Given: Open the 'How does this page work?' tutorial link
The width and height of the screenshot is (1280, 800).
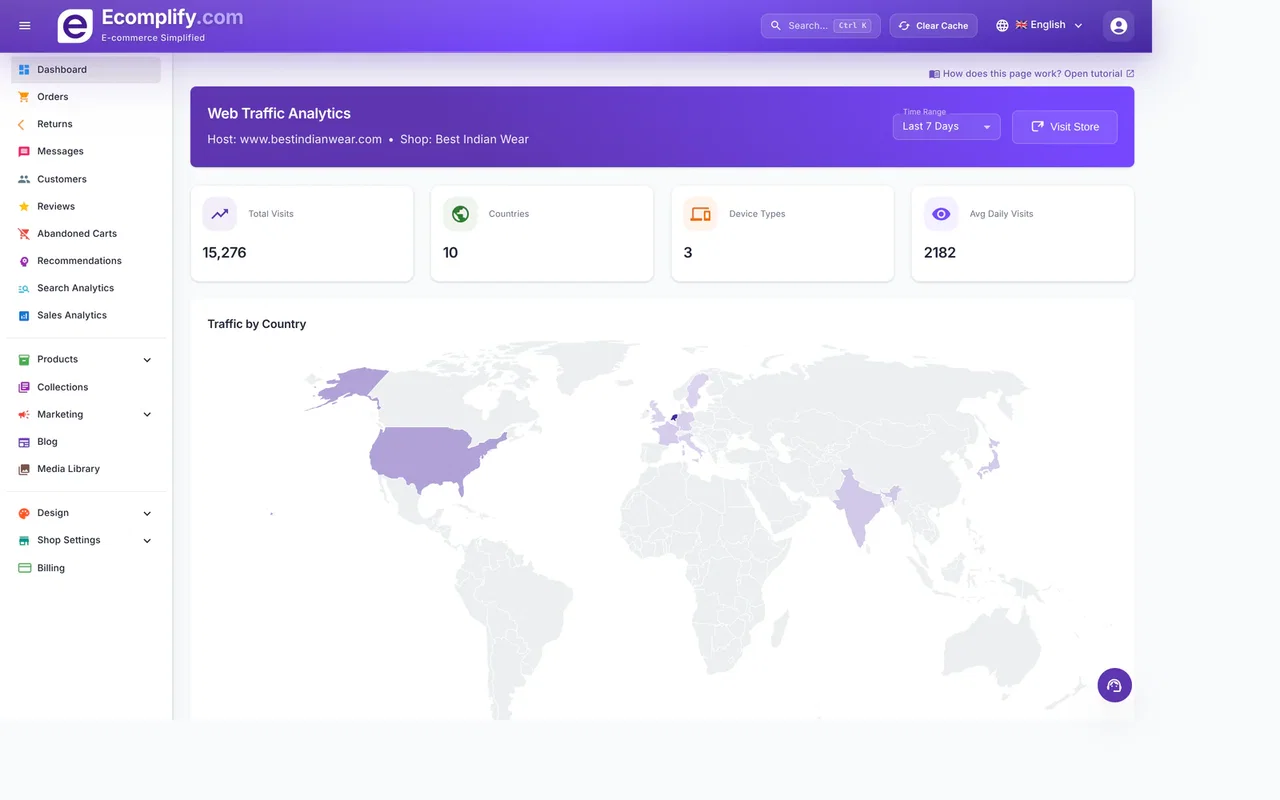Looking at the screenshot, I should point(1032,74).
